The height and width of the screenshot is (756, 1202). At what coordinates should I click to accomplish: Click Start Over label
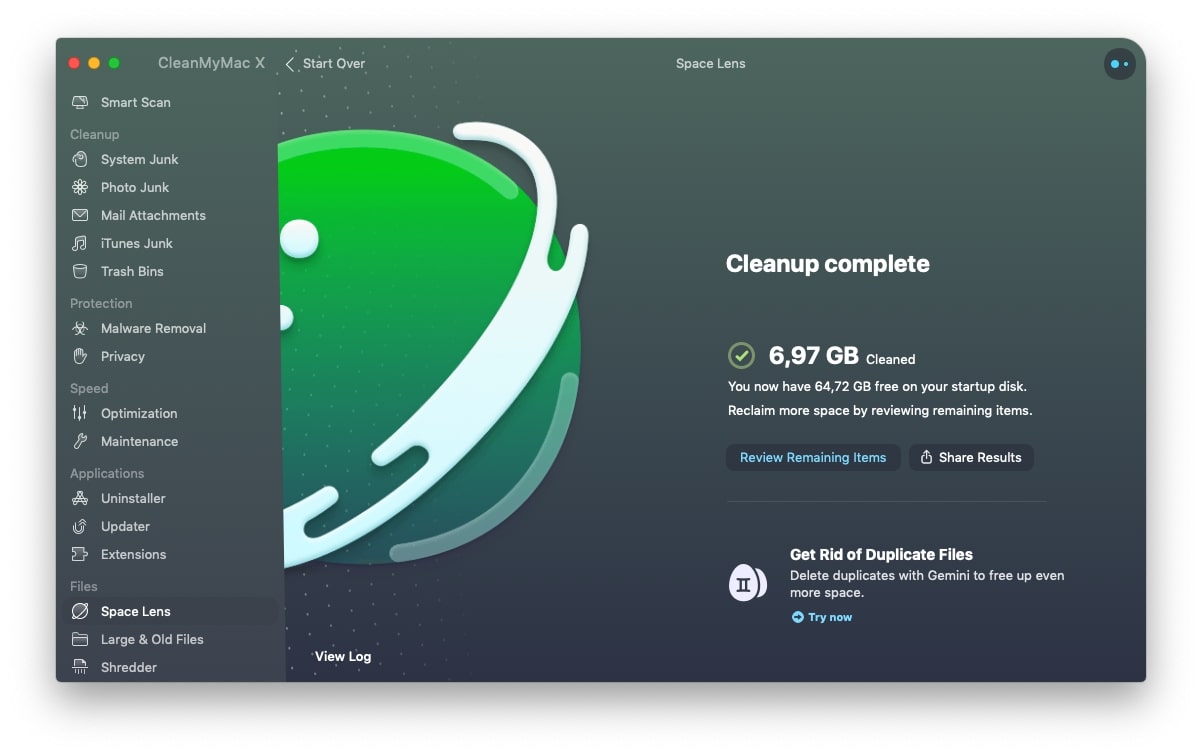pos(334,64)
